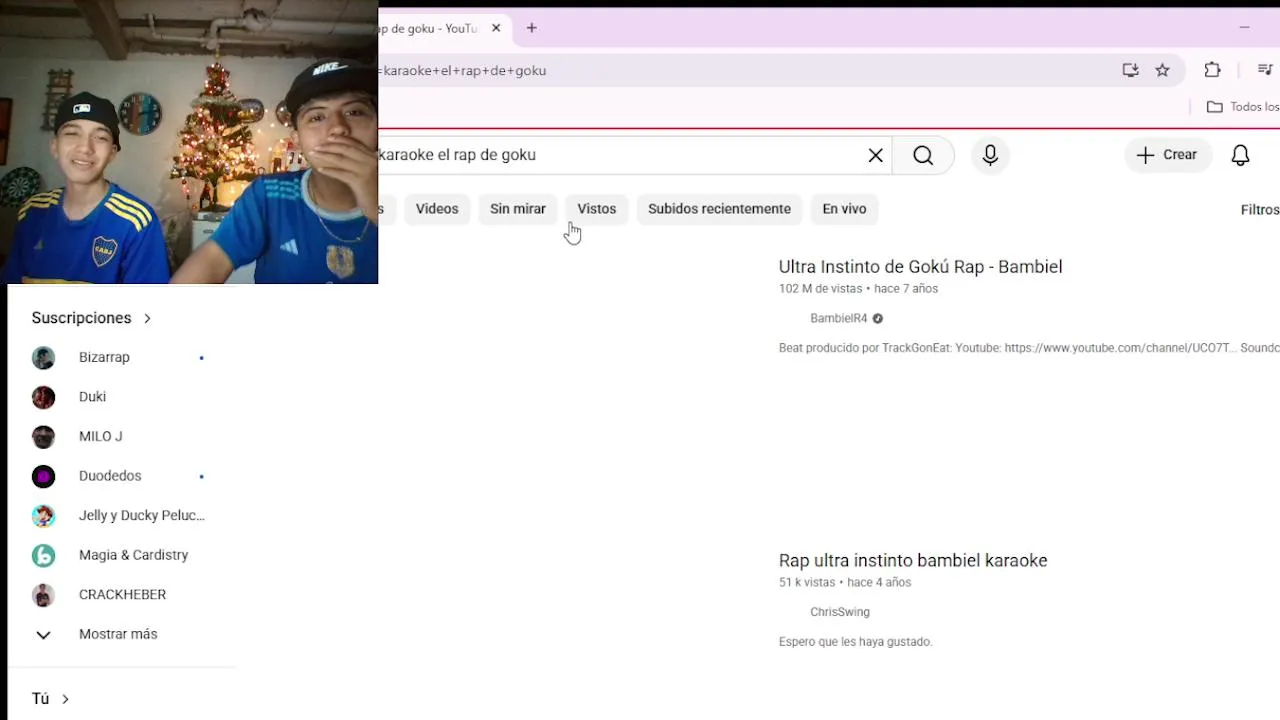Expand subscriptions list with Mostrar más
This screenshot has width=1280, height=720.
(x=120, y=634)
